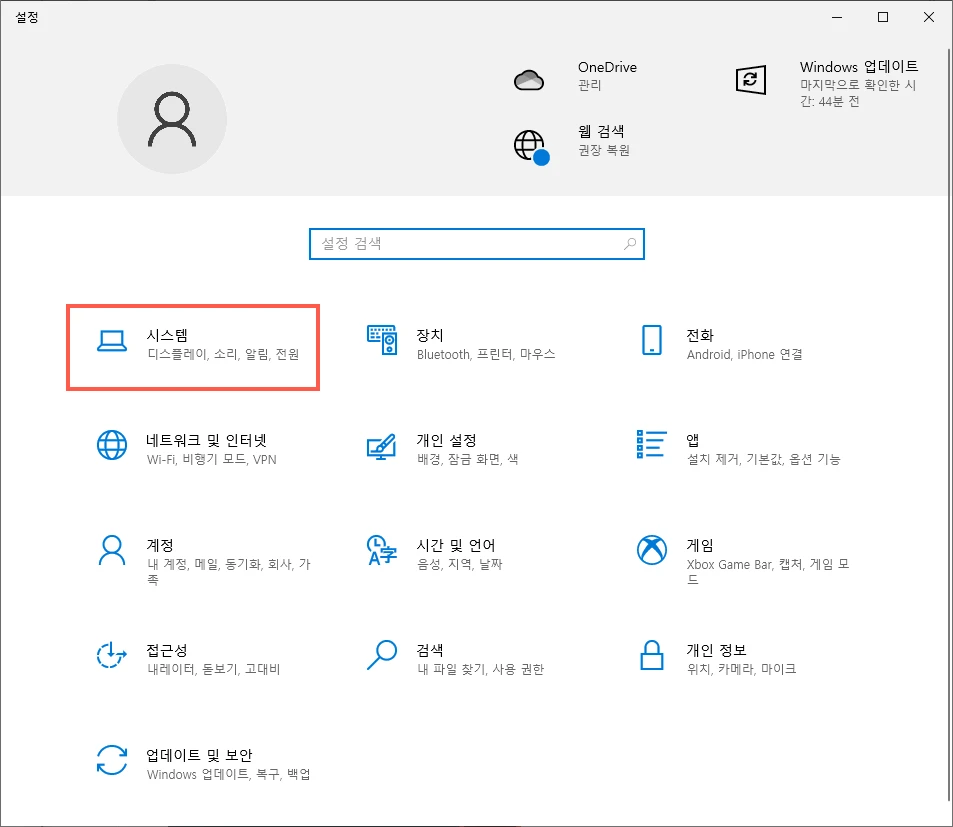The image size is (953, 827).
Task: Open the 시스템 laptop icon
Action: pyautogui.click(x=112, y=341)
